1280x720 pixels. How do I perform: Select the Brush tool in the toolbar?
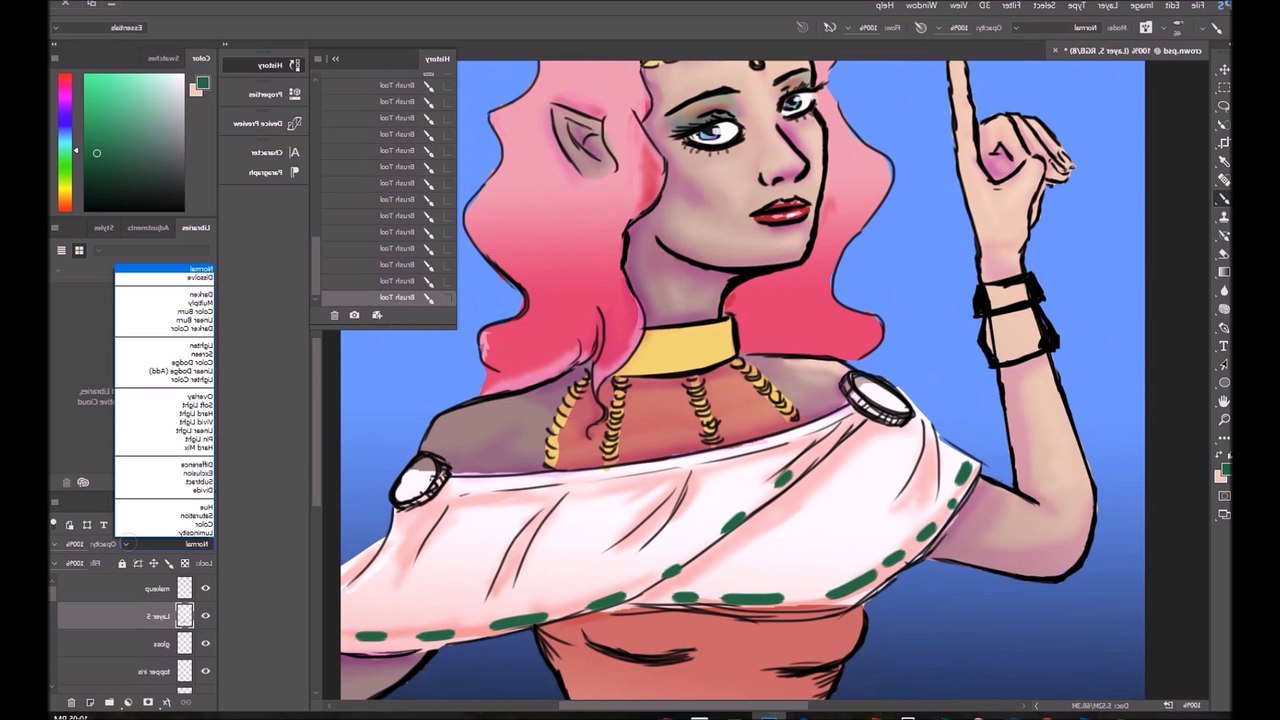click(1224, 199)
